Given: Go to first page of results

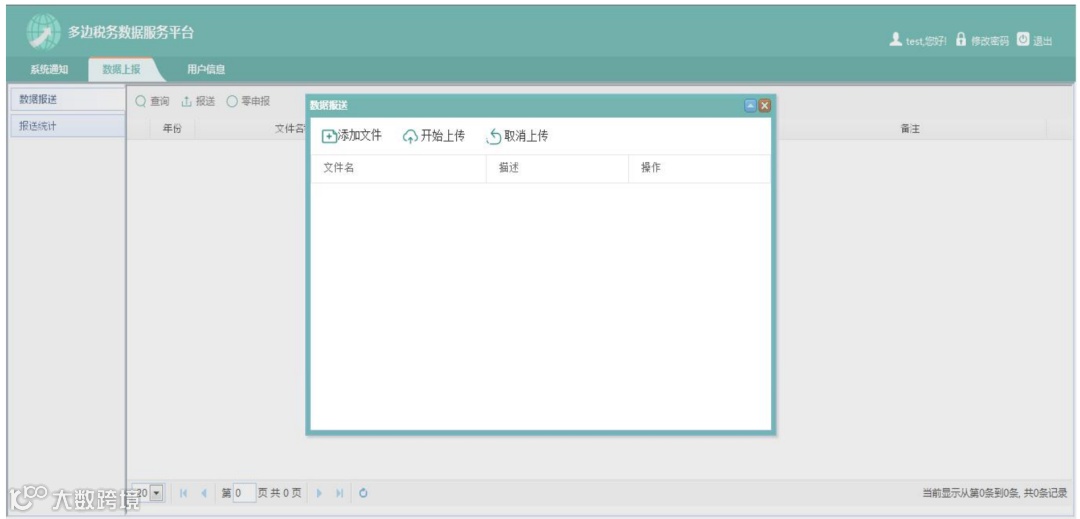Looking at the screenshot, I should pos(183,493).
